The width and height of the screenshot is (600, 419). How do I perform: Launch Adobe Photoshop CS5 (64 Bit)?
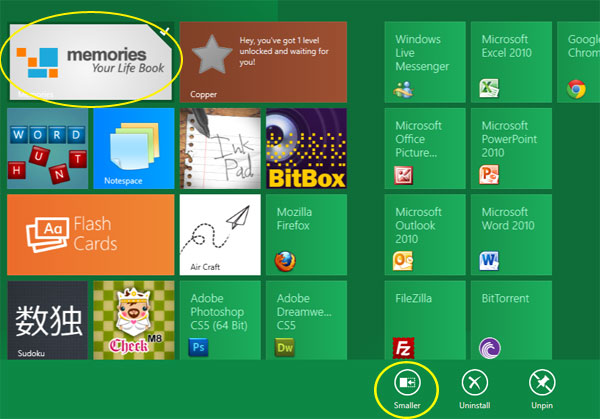coord(220,320)
